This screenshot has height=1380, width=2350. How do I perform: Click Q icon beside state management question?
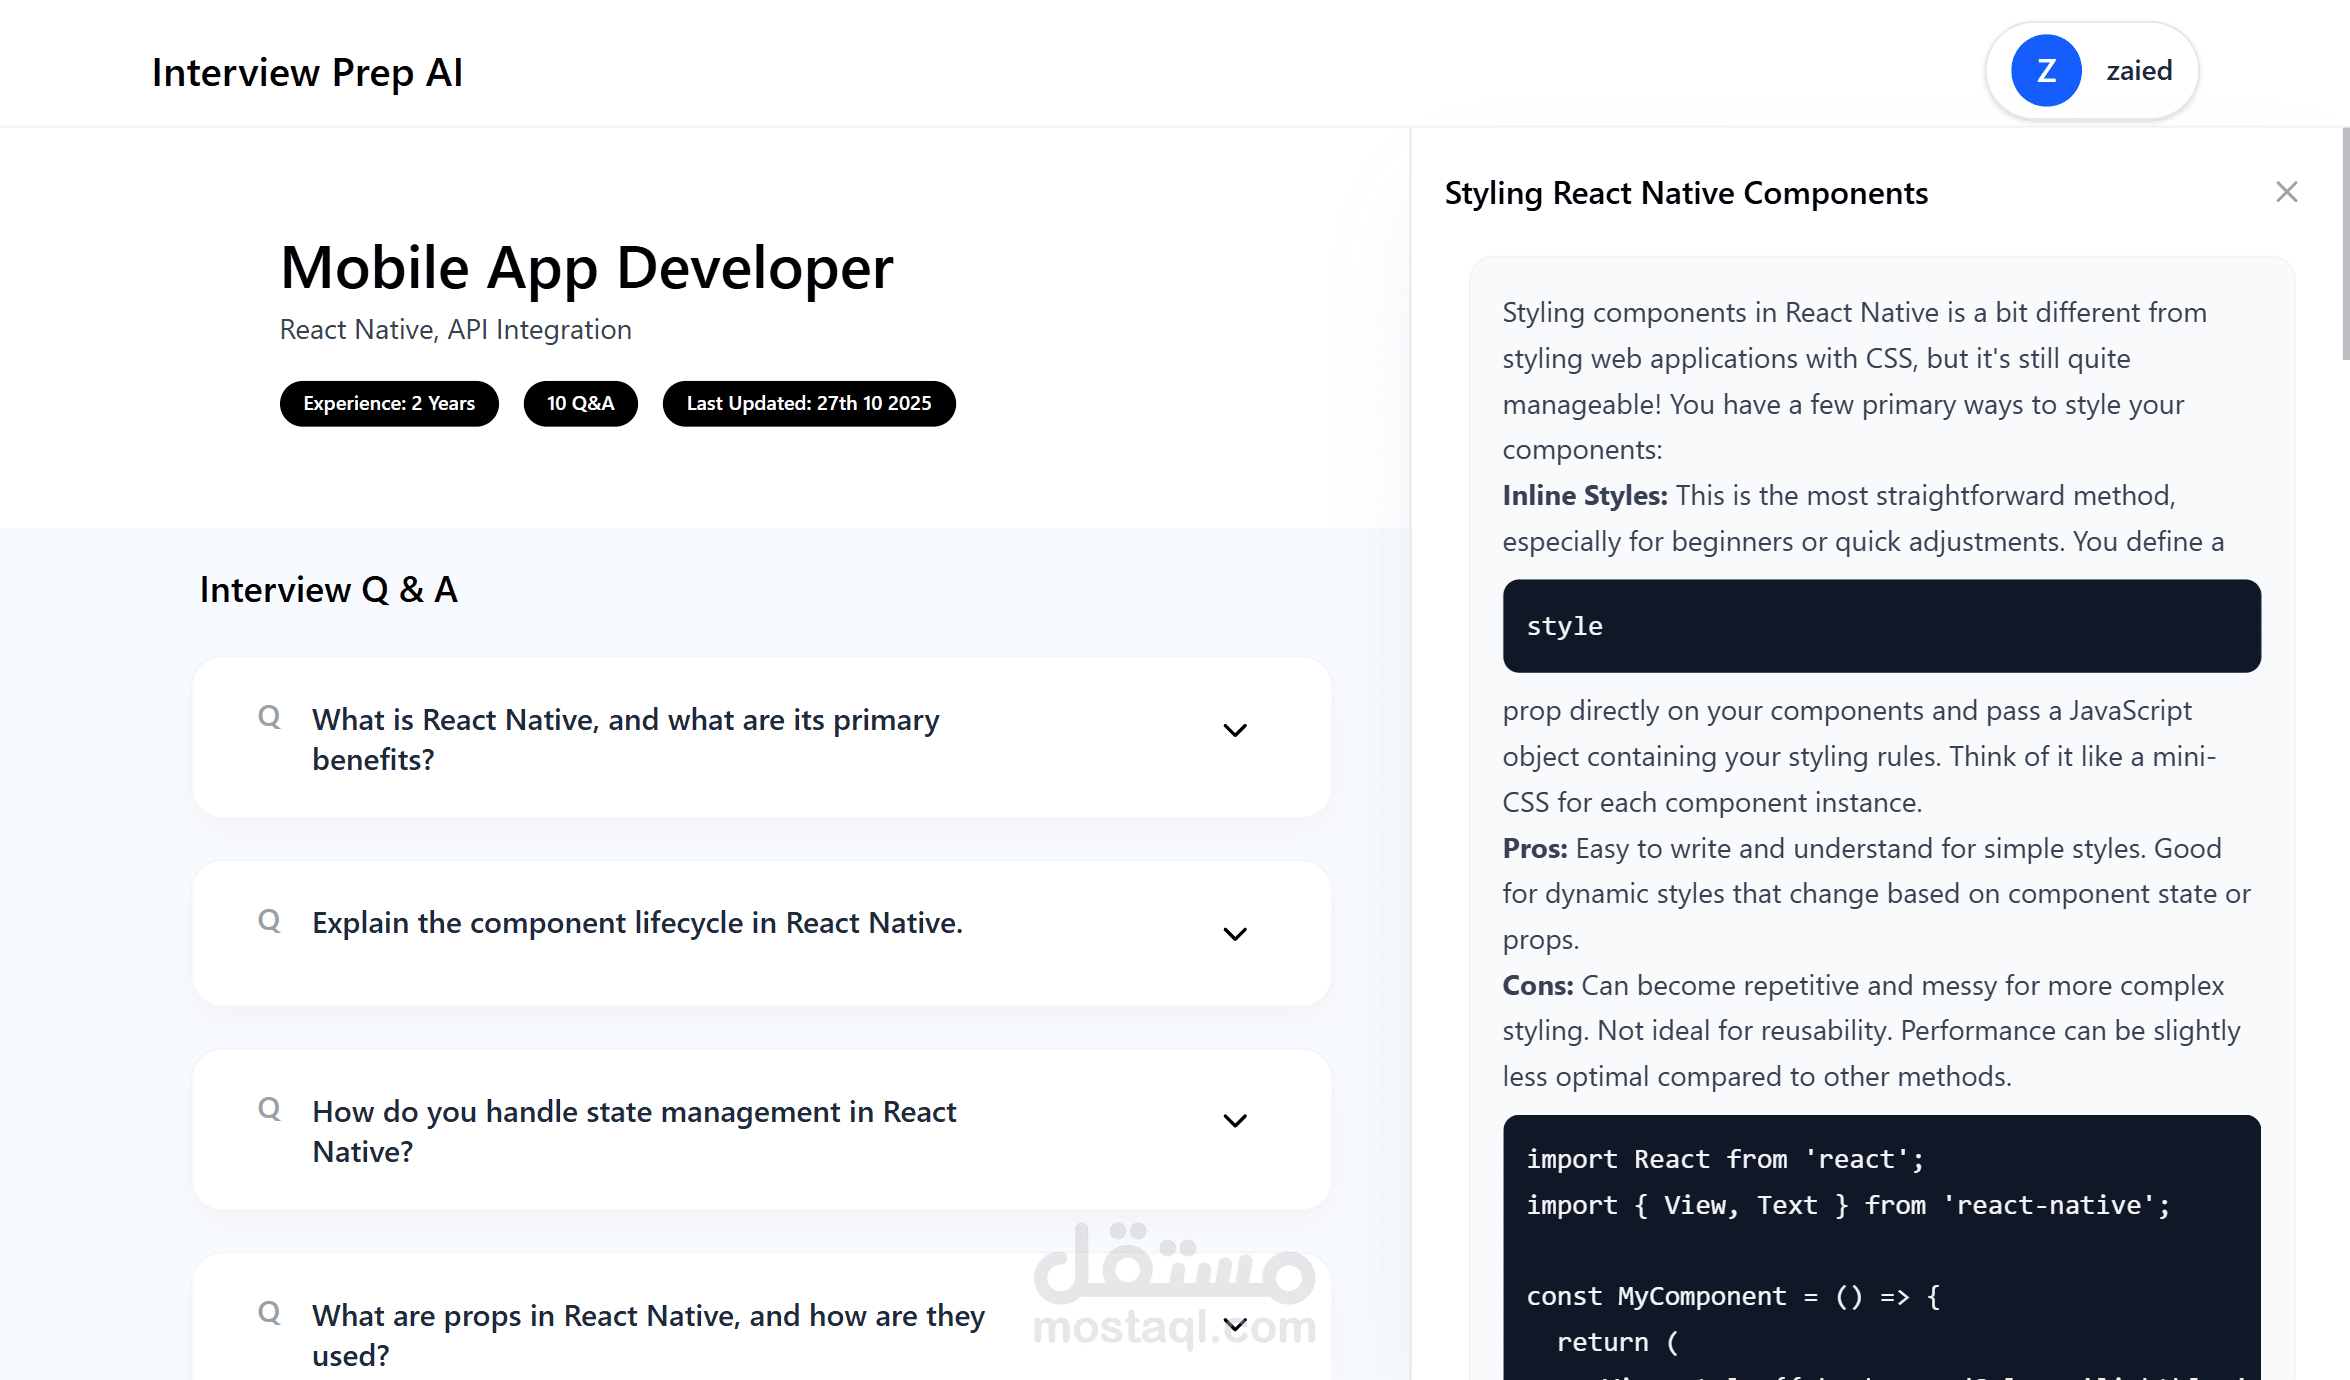pos(269,1109)
